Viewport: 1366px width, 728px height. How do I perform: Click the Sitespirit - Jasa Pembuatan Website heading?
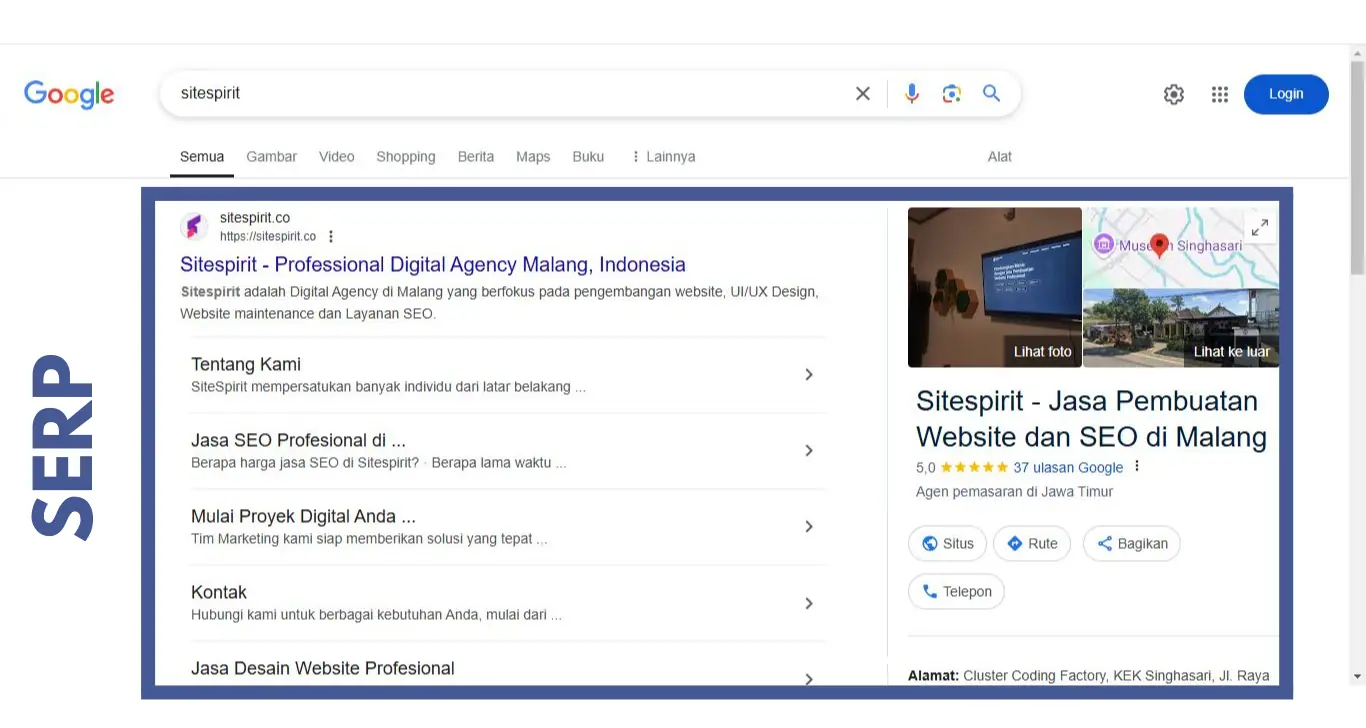(x=1092, y=419)
